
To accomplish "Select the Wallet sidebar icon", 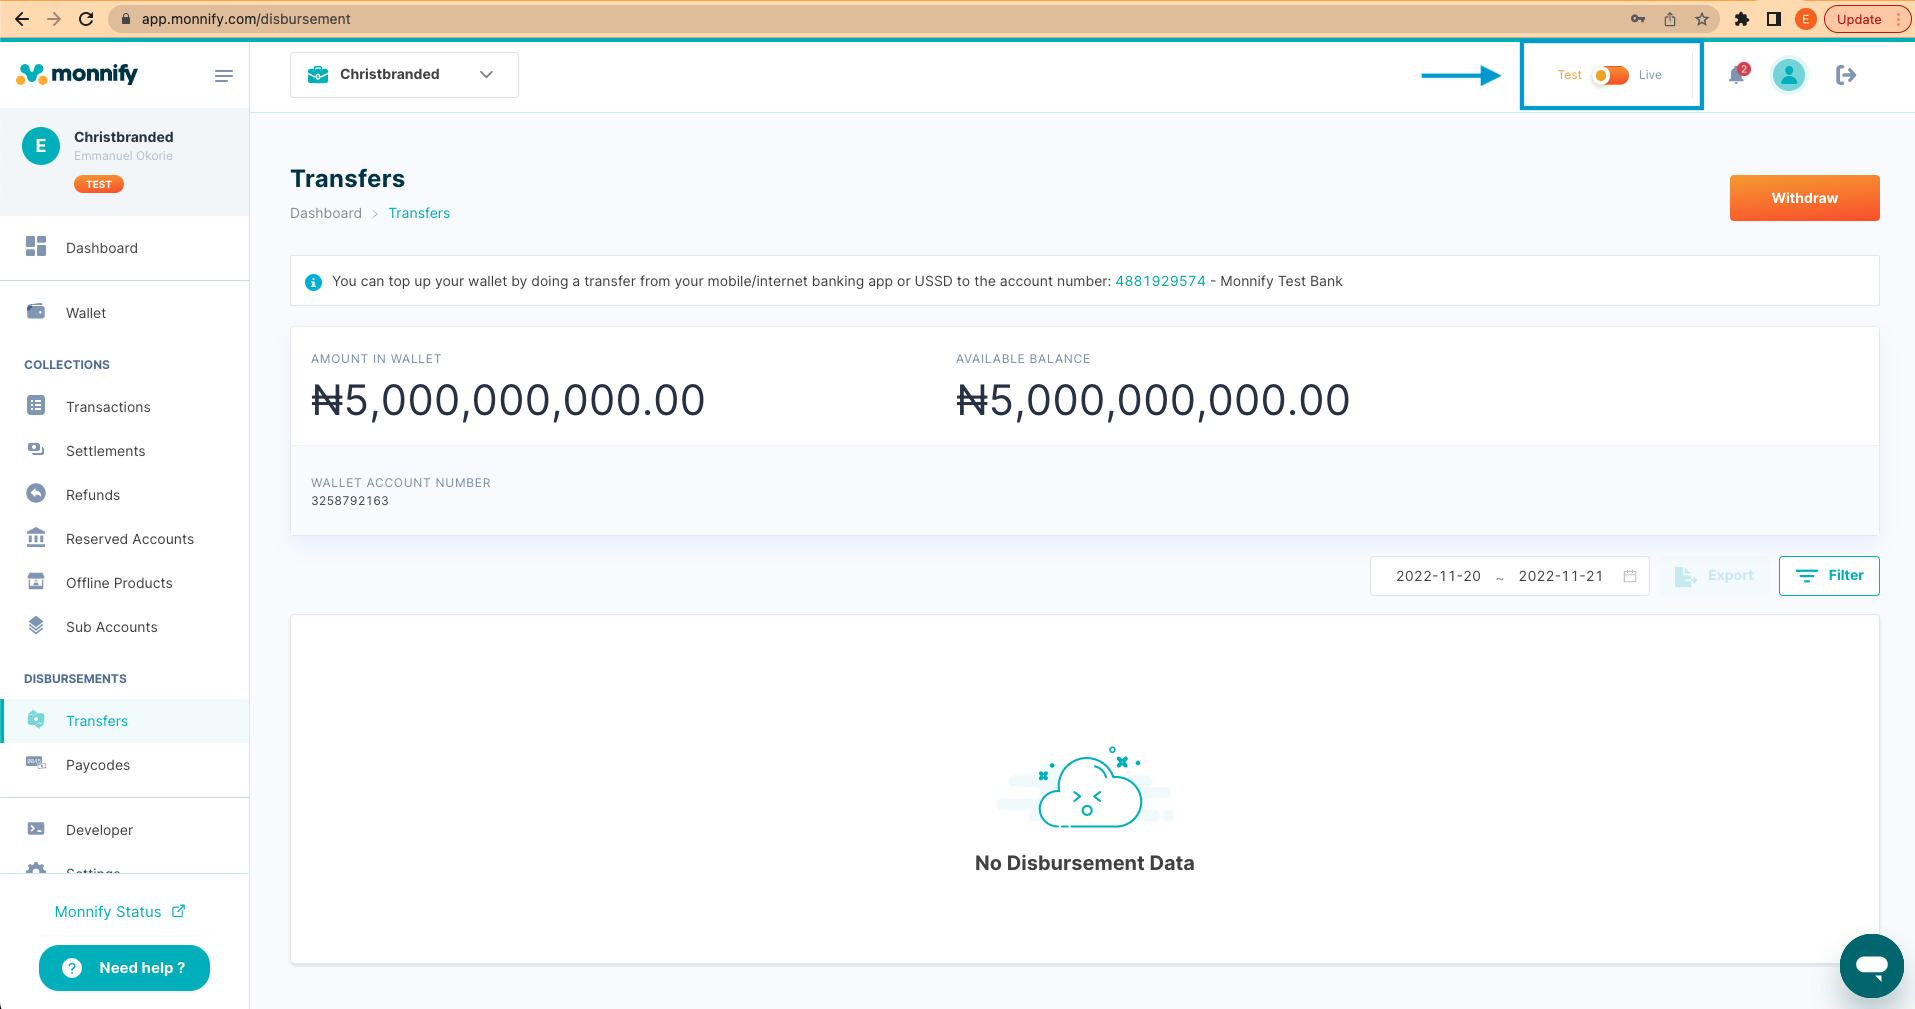I will [x=85, y=312].
